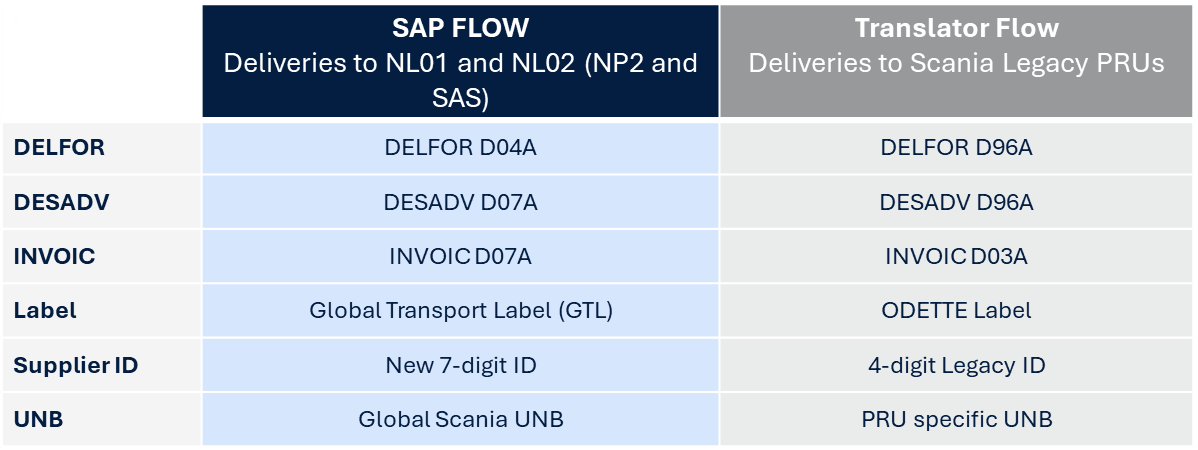Select the DELFOR D04A cell

click(460, 148)
